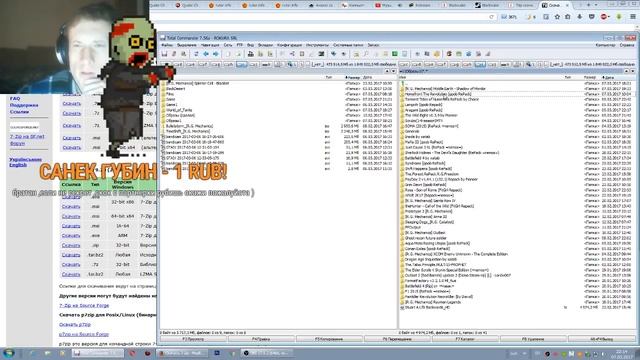Select Ghost recon future soldier folder

click(426, 238)
